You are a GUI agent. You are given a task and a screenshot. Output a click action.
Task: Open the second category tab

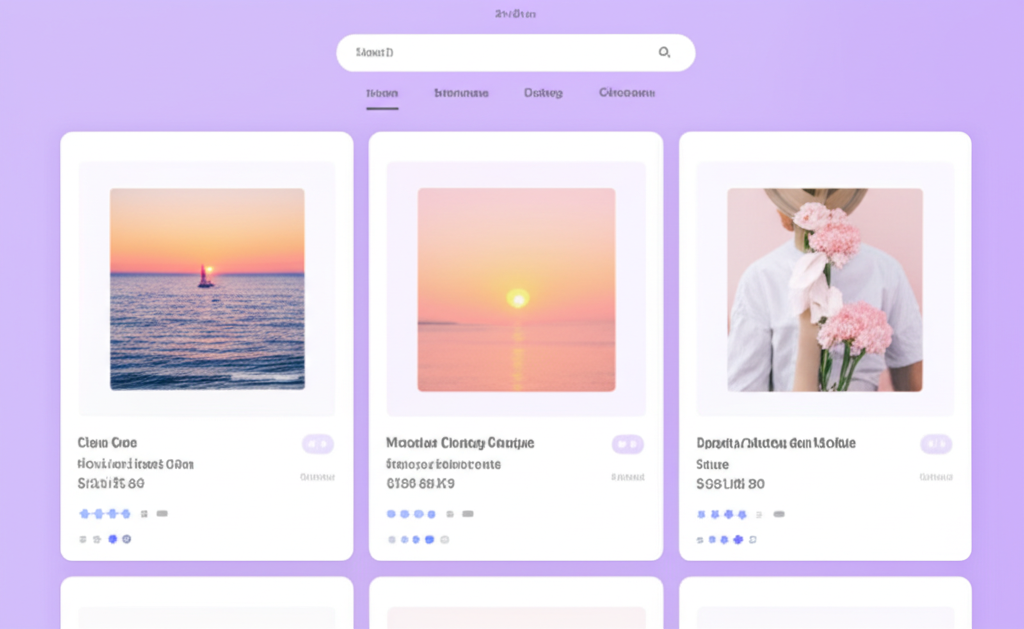(461, 93)
